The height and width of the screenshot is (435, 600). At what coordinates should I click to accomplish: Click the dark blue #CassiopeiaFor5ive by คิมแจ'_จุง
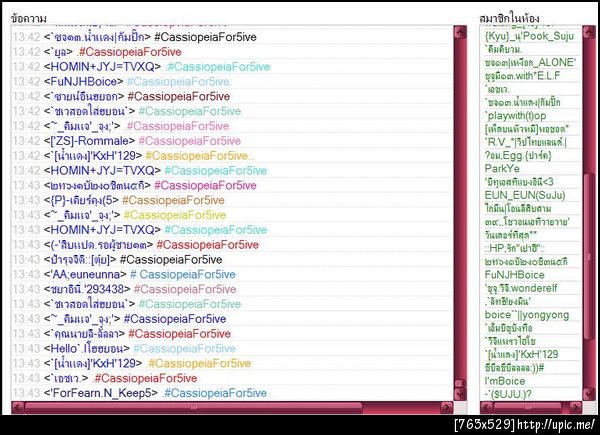tap(175, 319)
